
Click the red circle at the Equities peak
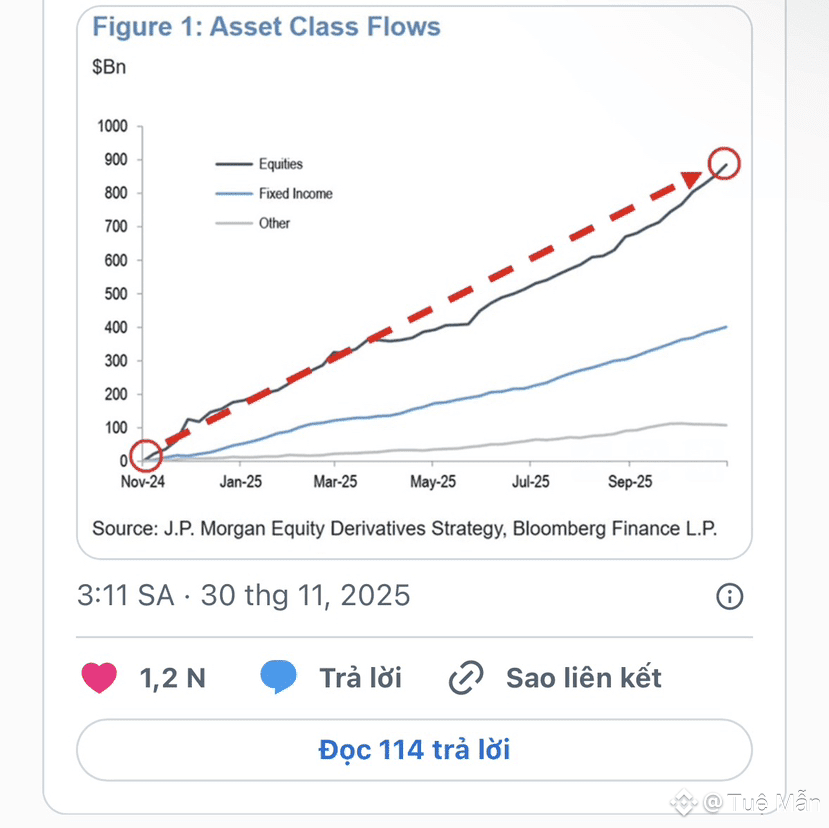(x=724, y=163)
